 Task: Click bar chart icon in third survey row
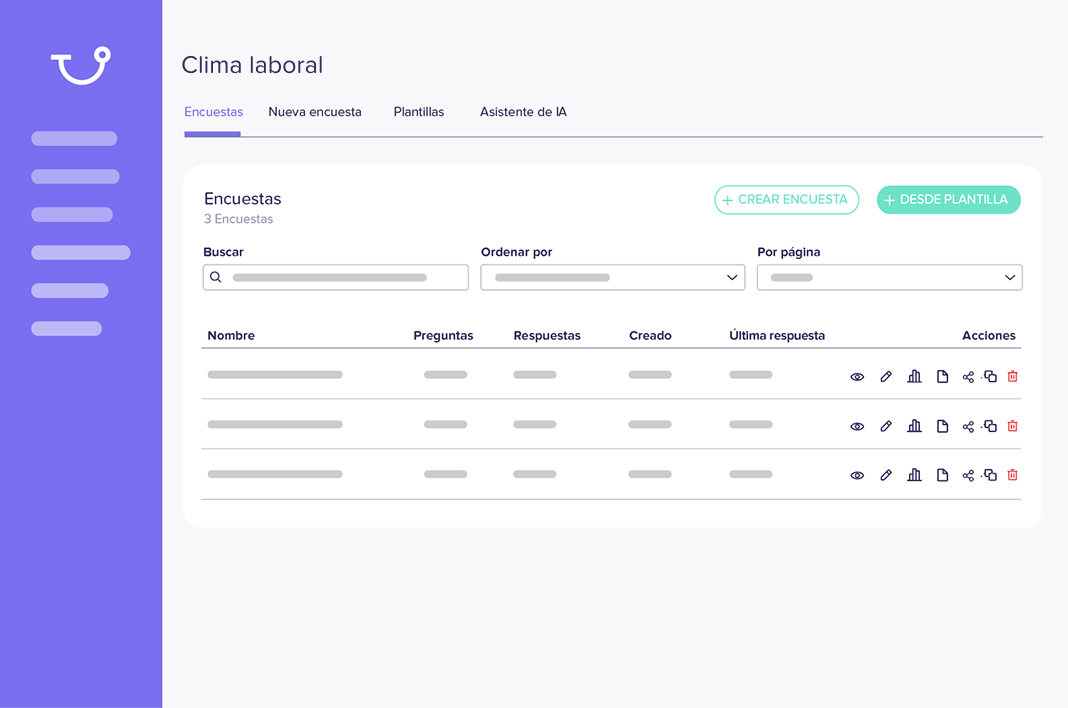(914, 475)
